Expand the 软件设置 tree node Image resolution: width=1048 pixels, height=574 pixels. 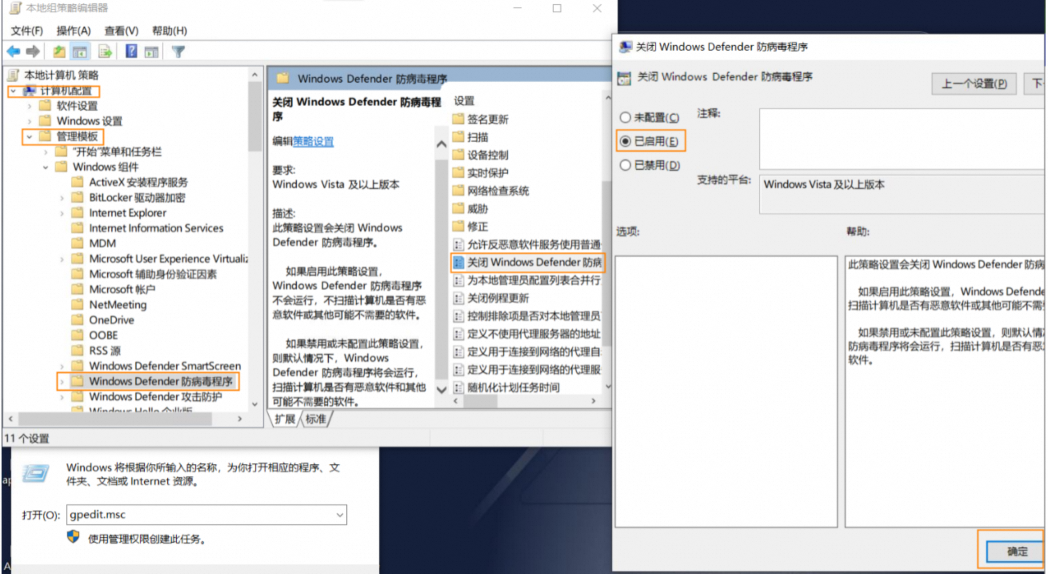[x=29, y=106]
